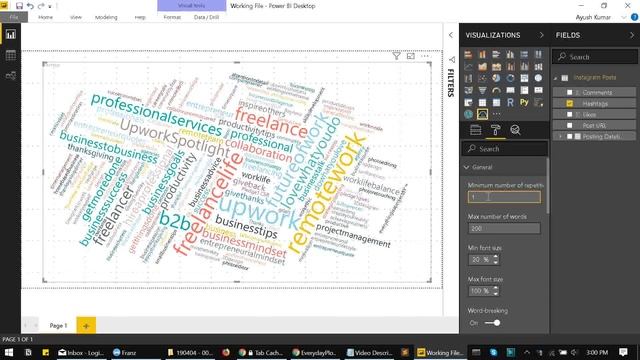Switch to Data view in left sidebar
This screenshot has width=640, height=360.
[x=11, y=55]
